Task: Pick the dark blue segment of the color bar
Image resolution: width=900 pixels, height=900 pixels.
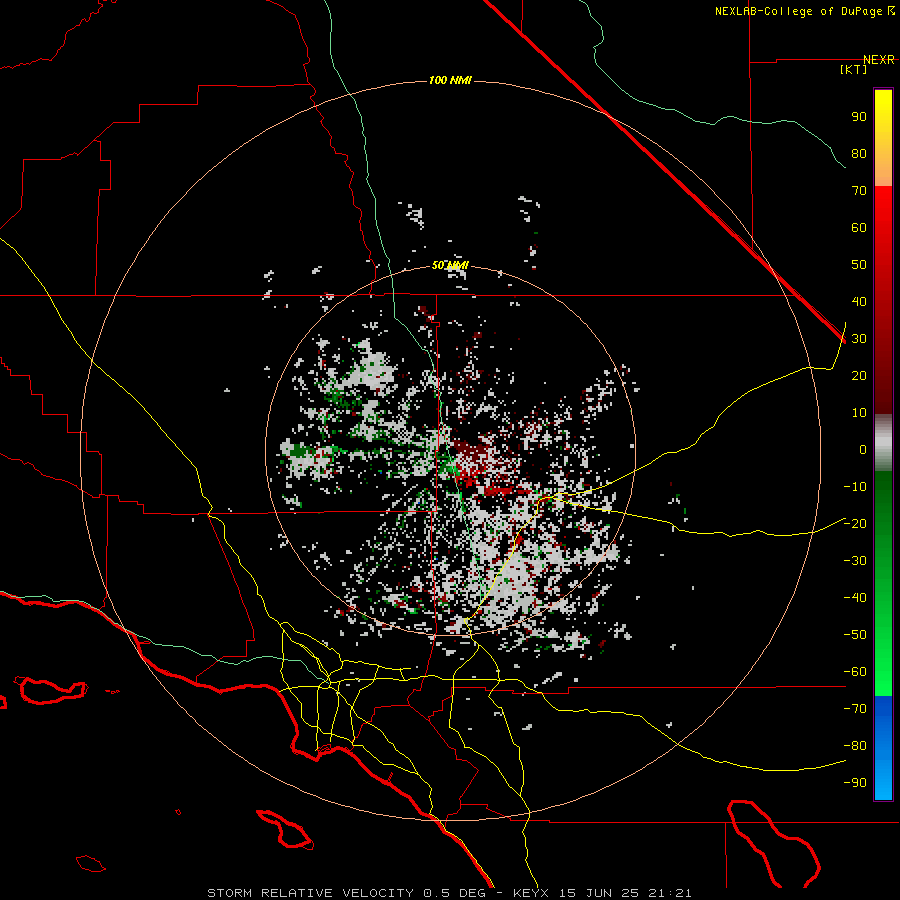Action: pyautogui.click(x=883, y=709)
